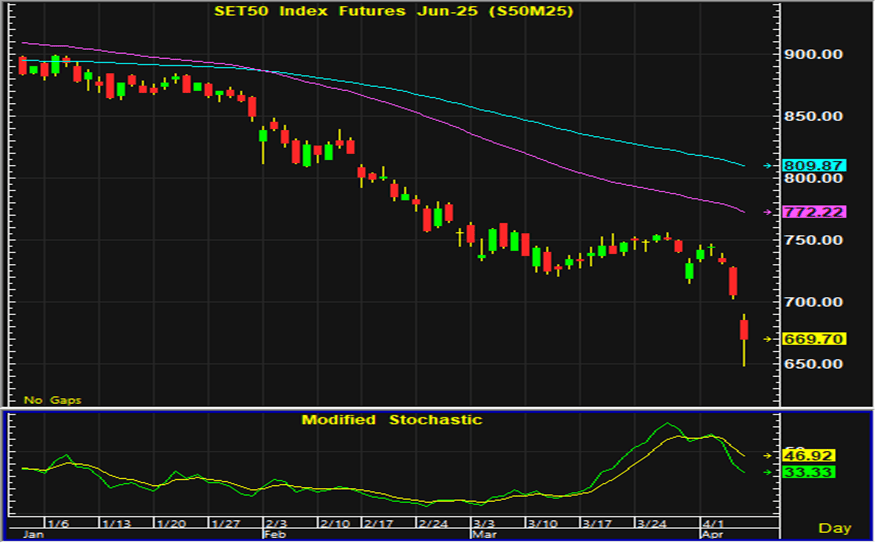Jump to the Feb month marker
This screenshot has height=543, width=876.
pos(273,535)
